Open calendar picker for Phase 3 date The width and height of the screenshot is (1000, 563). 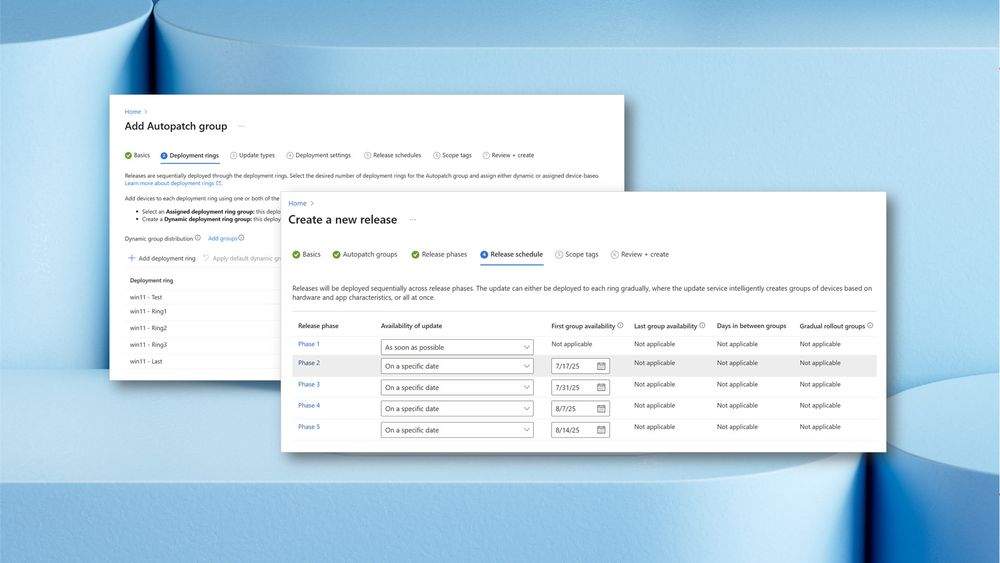click(601, 387)
